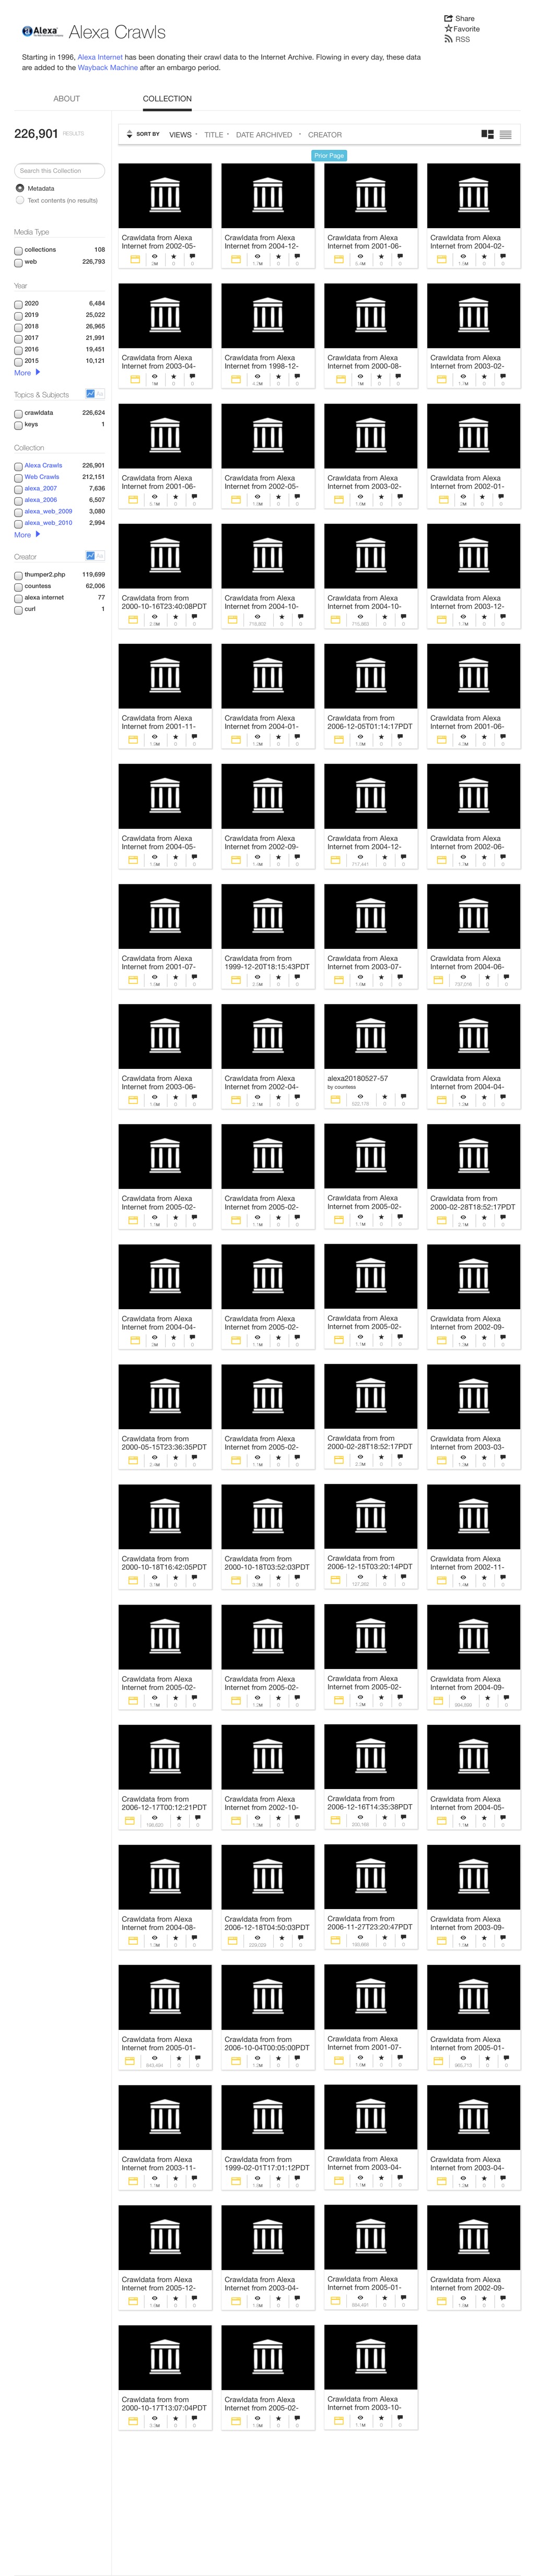Click reviews bubble on 2000-10-18T03:52:03PDT card

click(x=297, y=1578)
